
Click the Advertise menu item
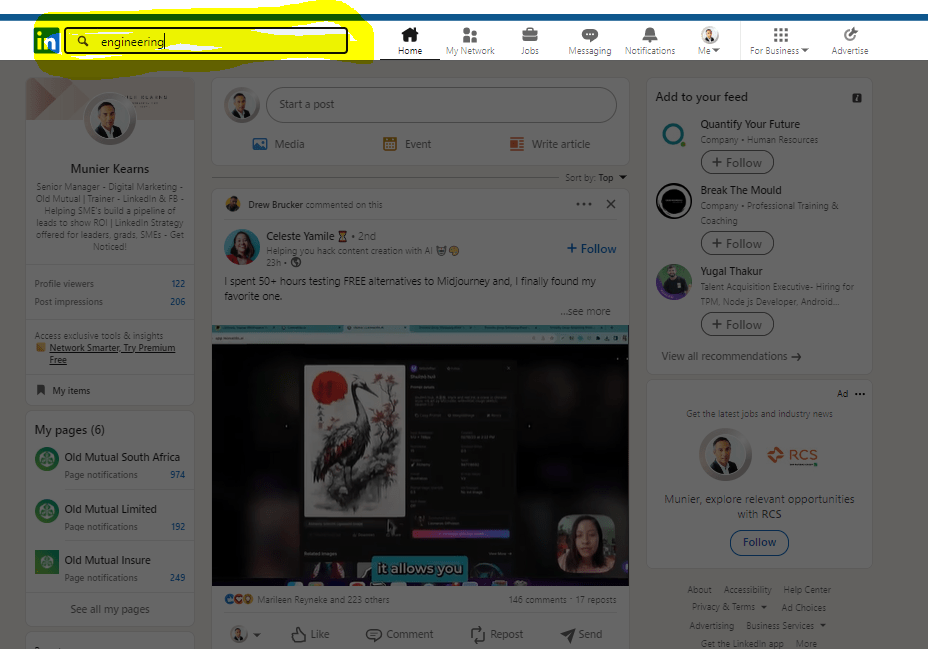coord(849,36)
